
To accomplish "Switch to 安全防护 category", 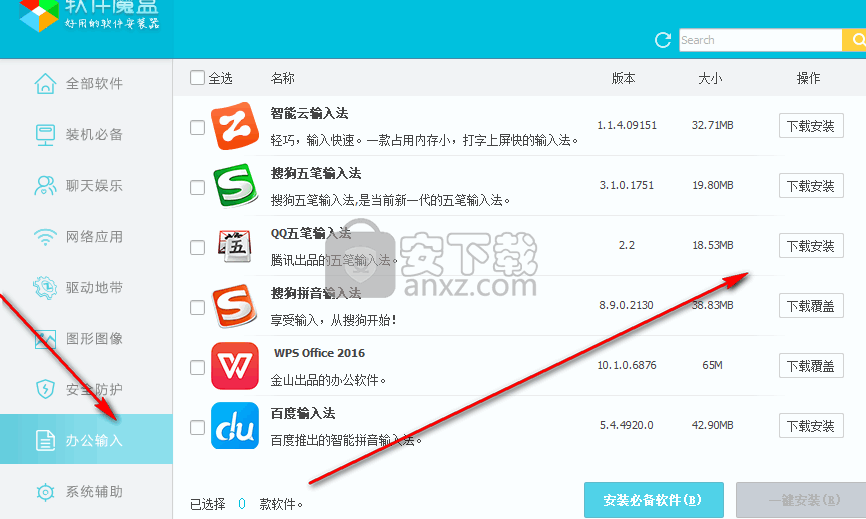I will (86, 389).
